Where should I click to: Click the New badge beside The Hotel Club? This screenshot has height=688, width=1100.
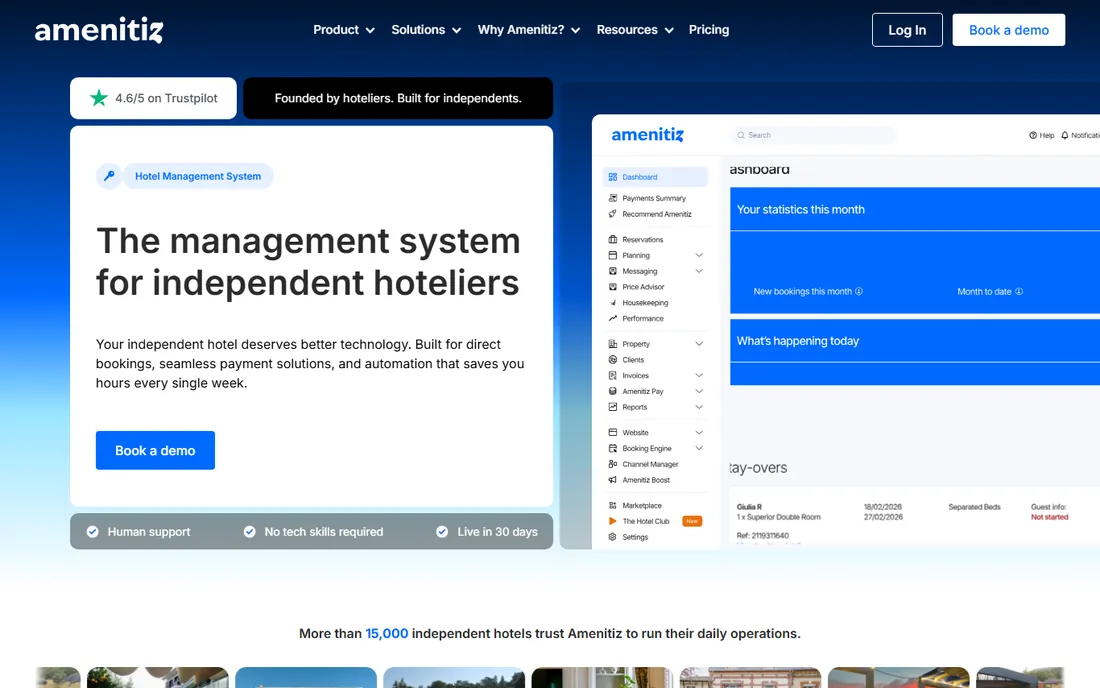pyautogui.click(x=692, y=521)
